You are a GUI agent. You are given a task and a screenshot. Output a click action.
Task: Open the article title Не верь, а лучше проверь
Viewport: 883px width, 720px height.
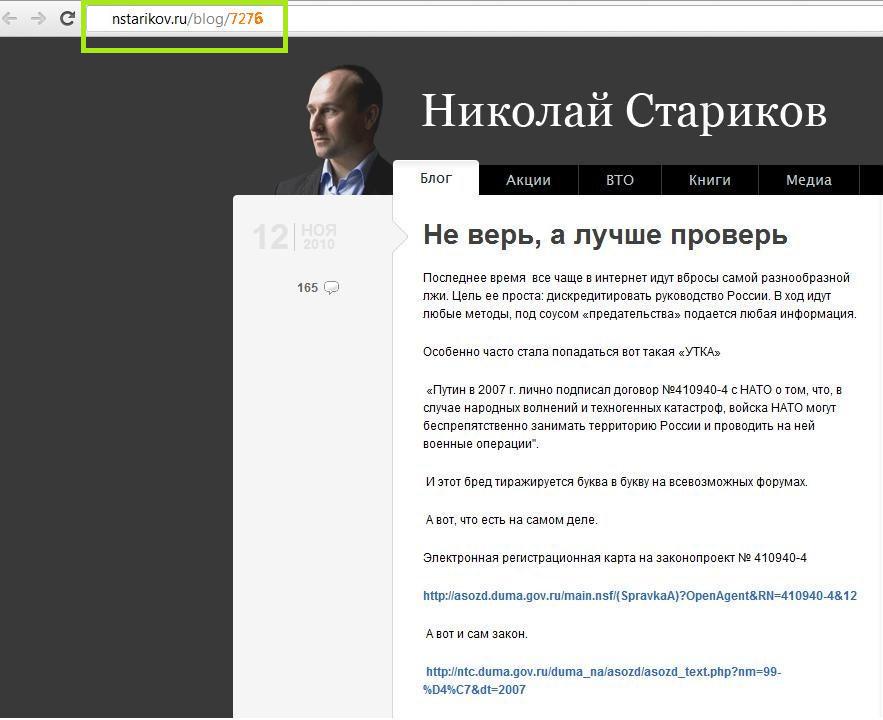point(605,235)
